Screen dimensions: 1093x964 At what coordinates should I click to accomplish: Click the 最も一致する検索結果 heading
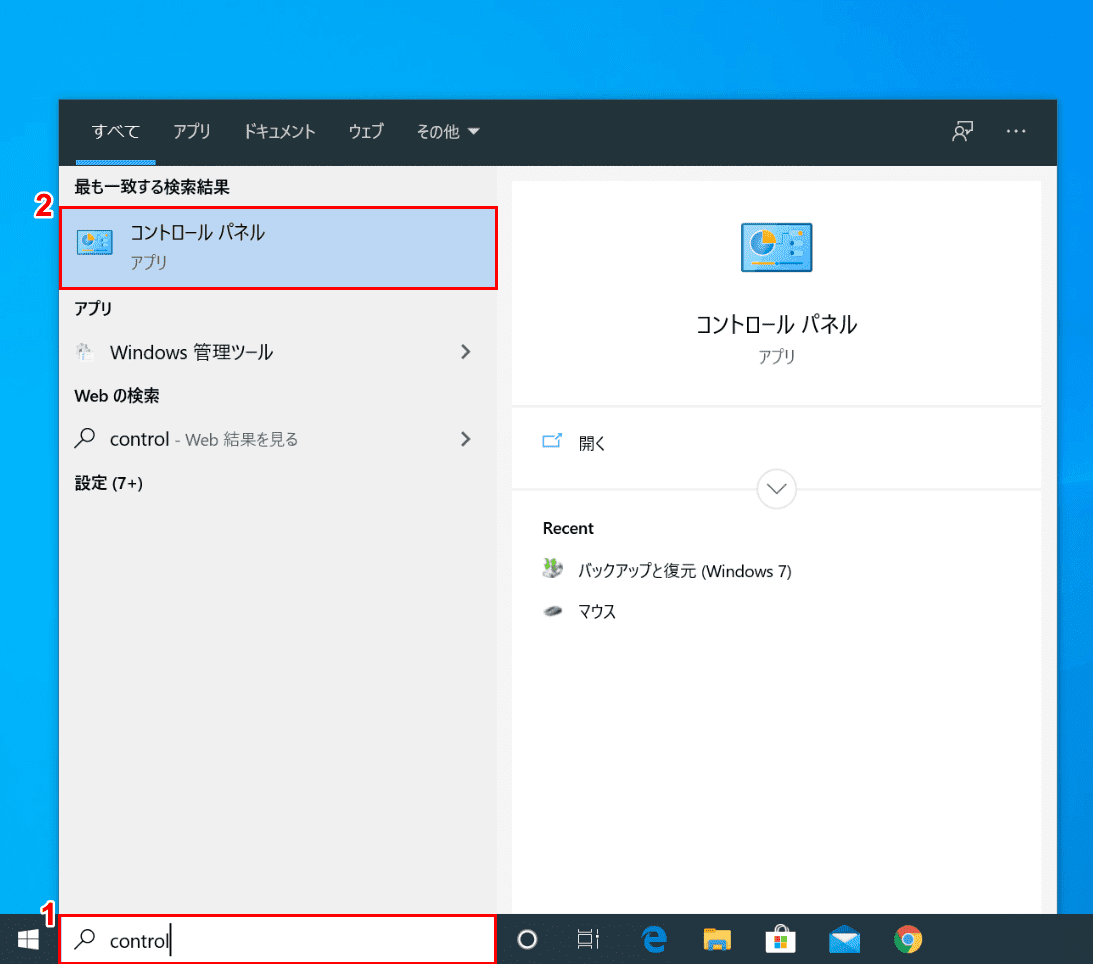point(152,187)
